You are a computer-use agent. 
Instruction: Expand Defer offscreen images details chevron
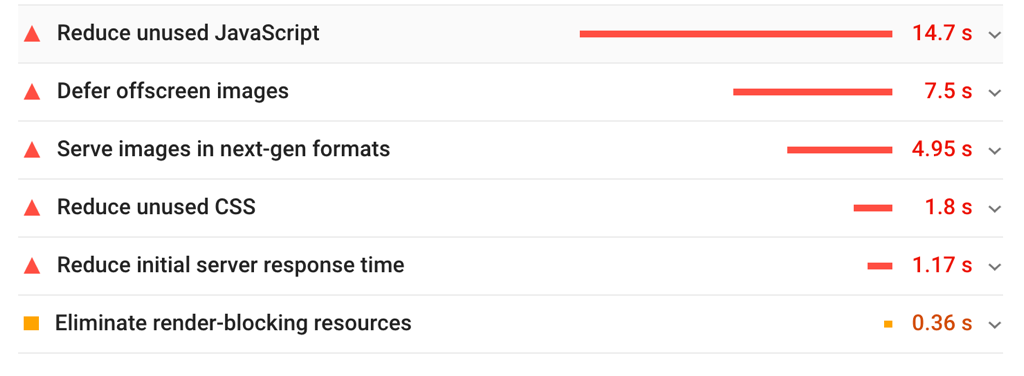pos(995,93)
